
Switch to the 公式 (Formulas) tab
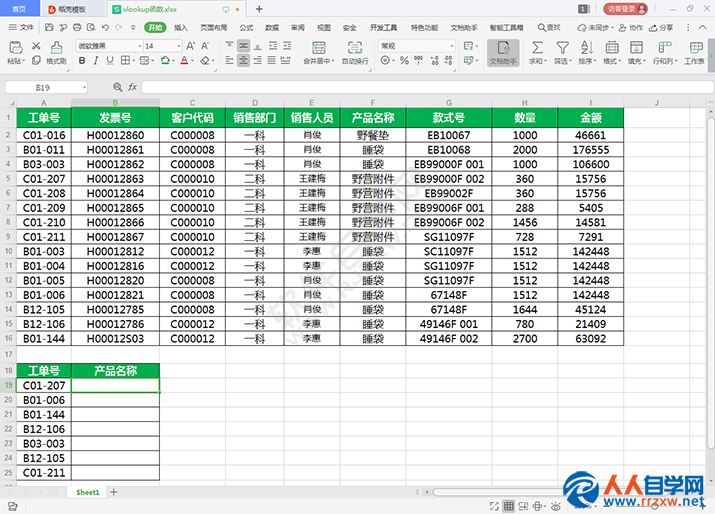246,27
